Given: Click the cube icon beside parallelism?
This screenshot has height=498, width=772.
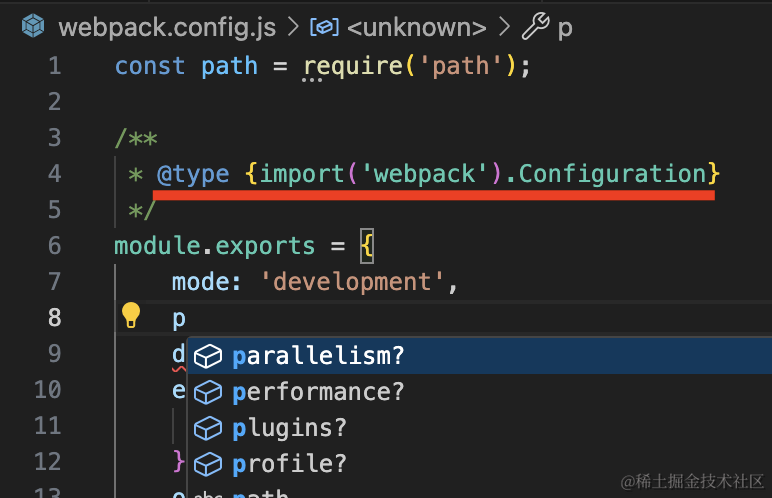Looking at the screenshot, I should (208, 356).
